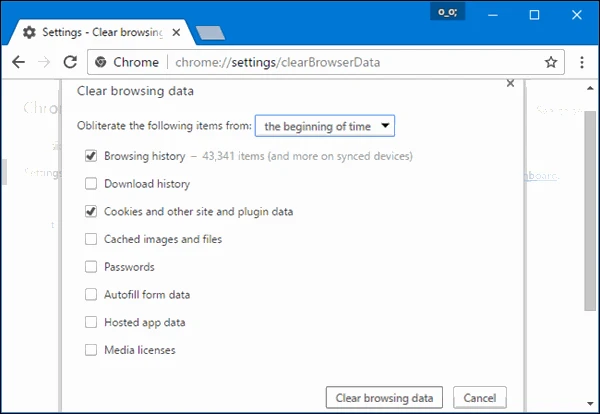
Task: Check the Cached images and files checkbox
Action: point(91,239)
